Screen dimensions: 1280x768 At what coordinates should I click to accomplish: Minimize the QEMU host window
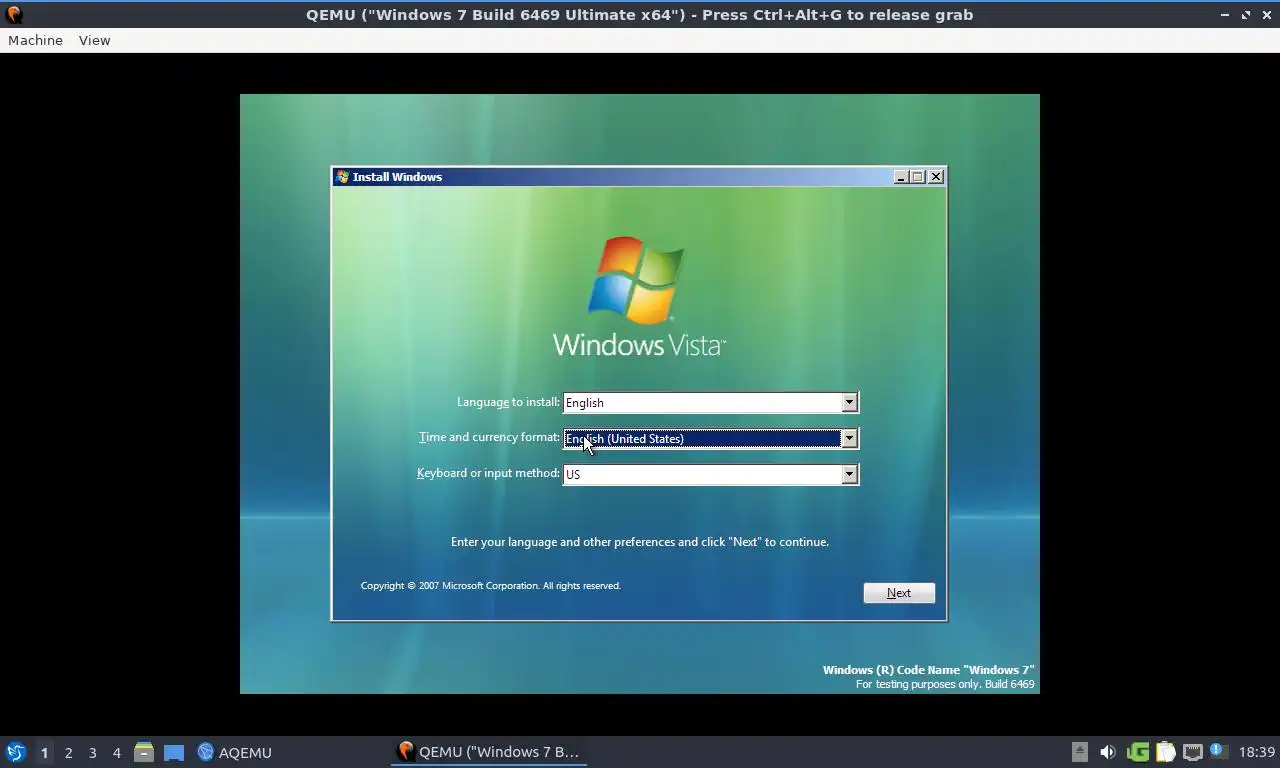[1225, 14]
